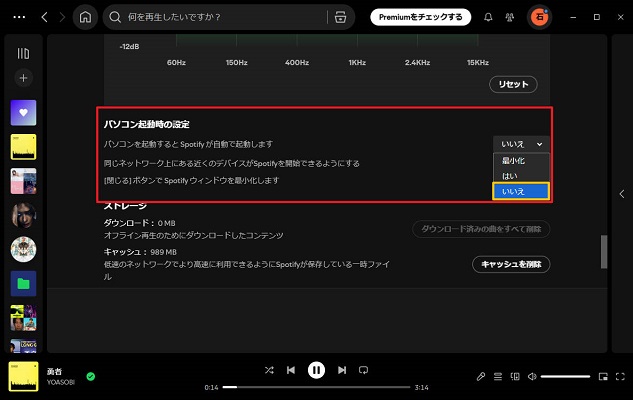633x400 pixels.
Task: Click Premiumをチェックする button
Action: point(420,17)
